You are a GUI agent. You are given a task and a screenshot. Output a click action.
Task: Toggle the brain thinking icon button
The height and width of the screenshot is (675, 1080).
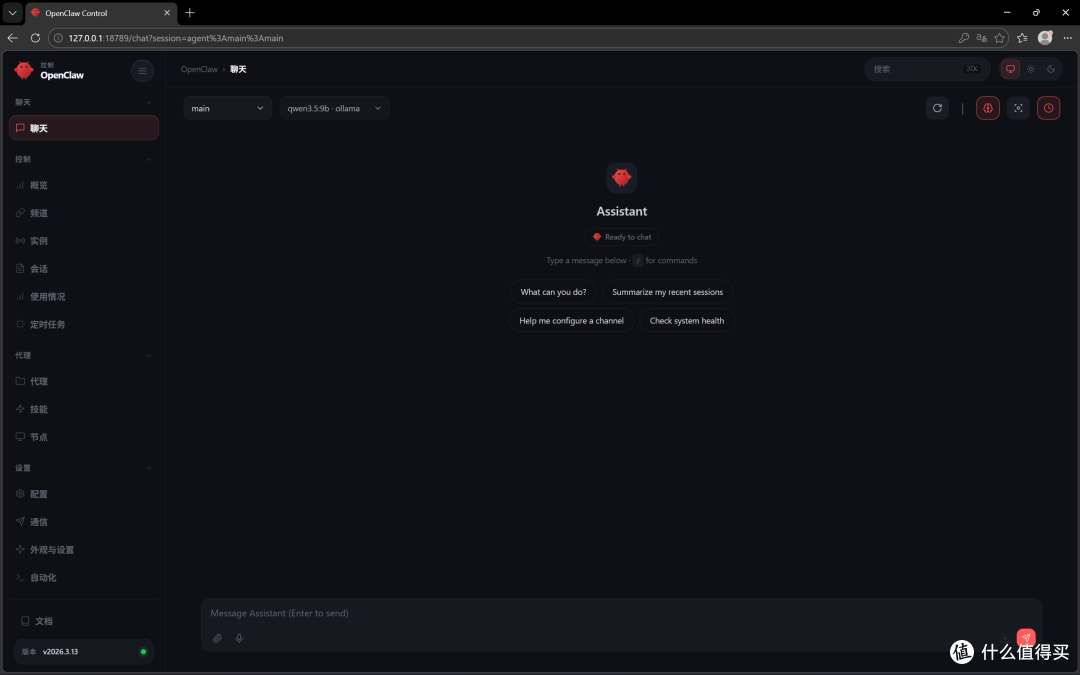click(x=988, y=108)
